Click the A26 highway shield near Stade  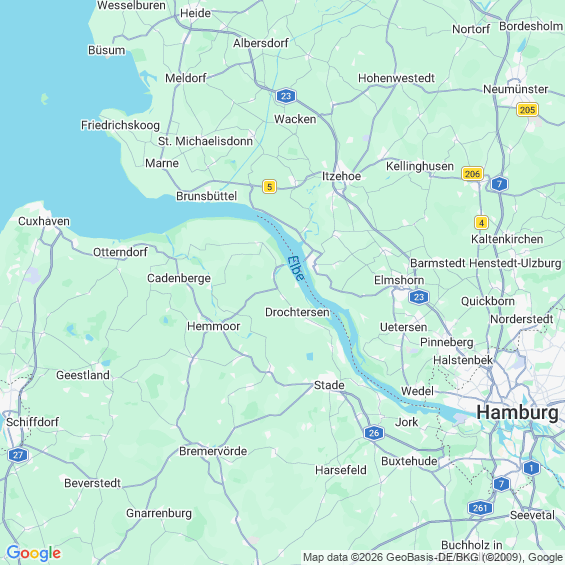click(x=374, y=433)
